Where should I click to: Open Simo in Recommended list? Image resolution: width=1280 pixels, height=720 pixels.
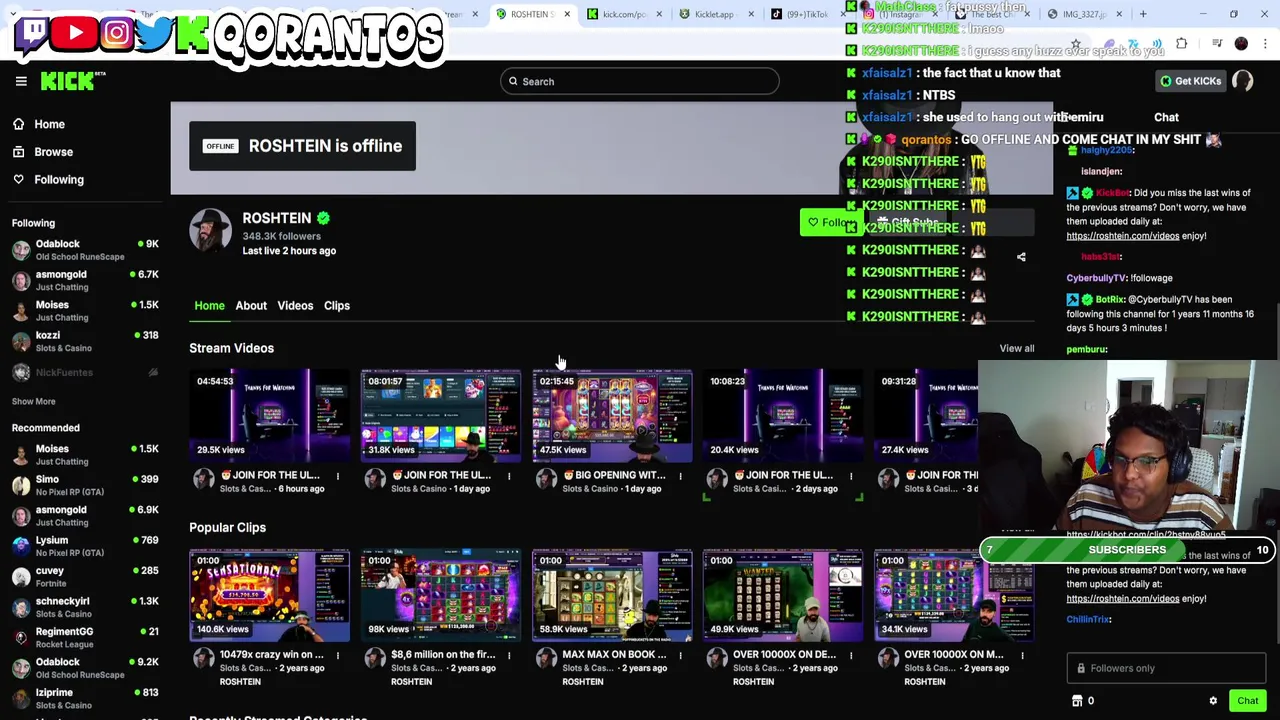(85, 485)
